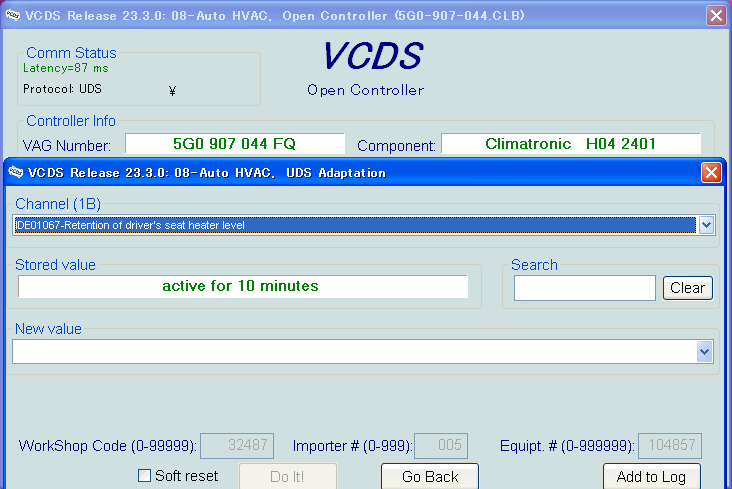Click the Stored value field 'active for 10 minutes'
The width and height of the screenshot is (732, 489).
tap(243, 286)
